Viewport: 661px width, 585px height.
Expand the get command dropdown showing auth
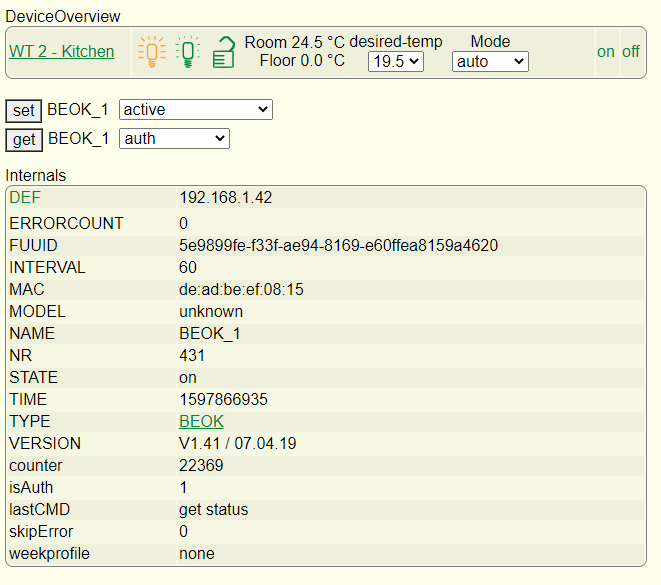[174, 139]
